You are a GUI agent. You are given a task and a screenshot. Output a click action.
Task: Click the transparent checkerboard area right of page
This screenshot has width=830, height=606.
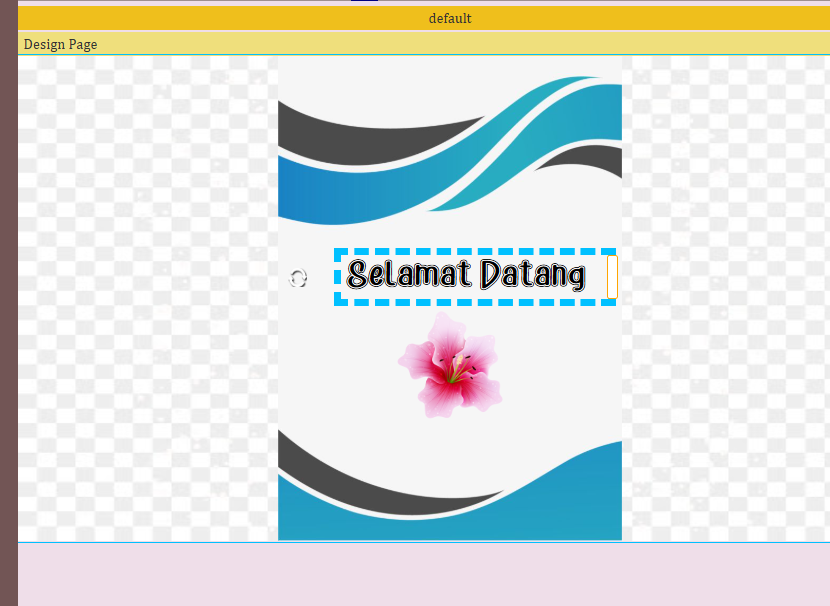pos(725,300)
